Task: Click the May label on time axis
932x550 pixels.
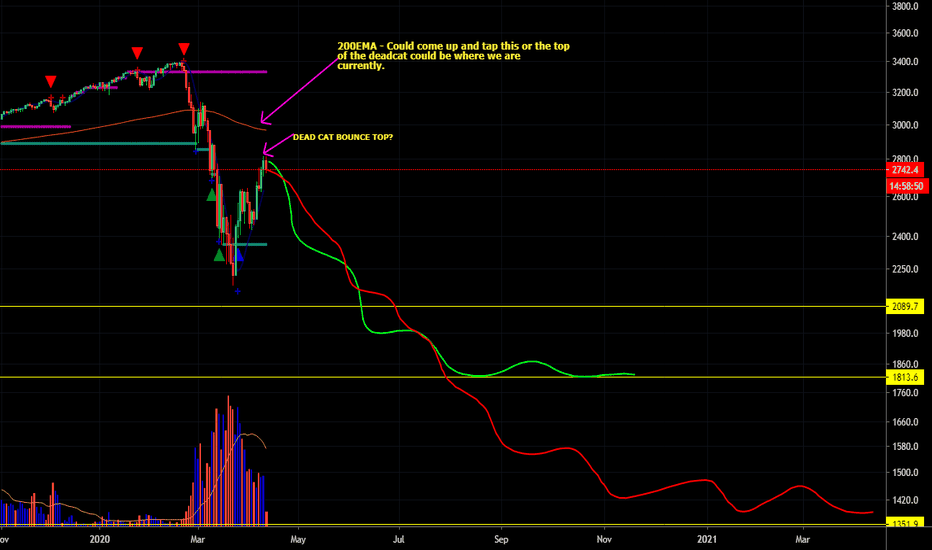Action: tap(298, 540)
